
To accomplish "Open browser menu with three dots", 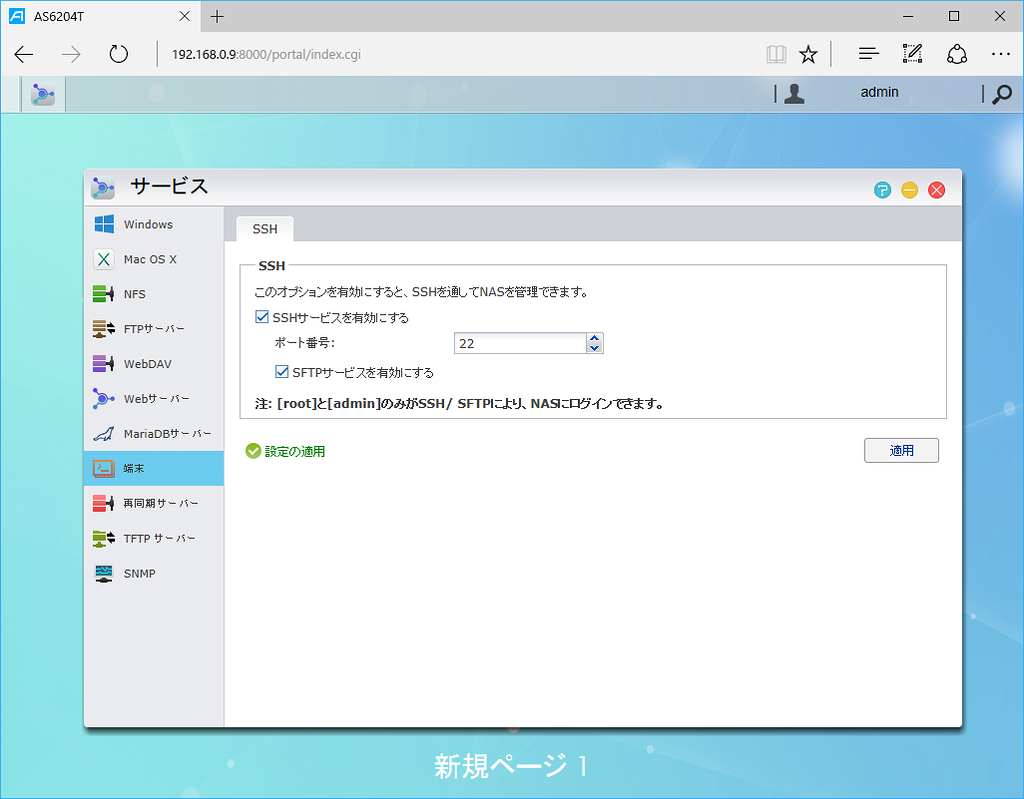I will [1001, 54].
